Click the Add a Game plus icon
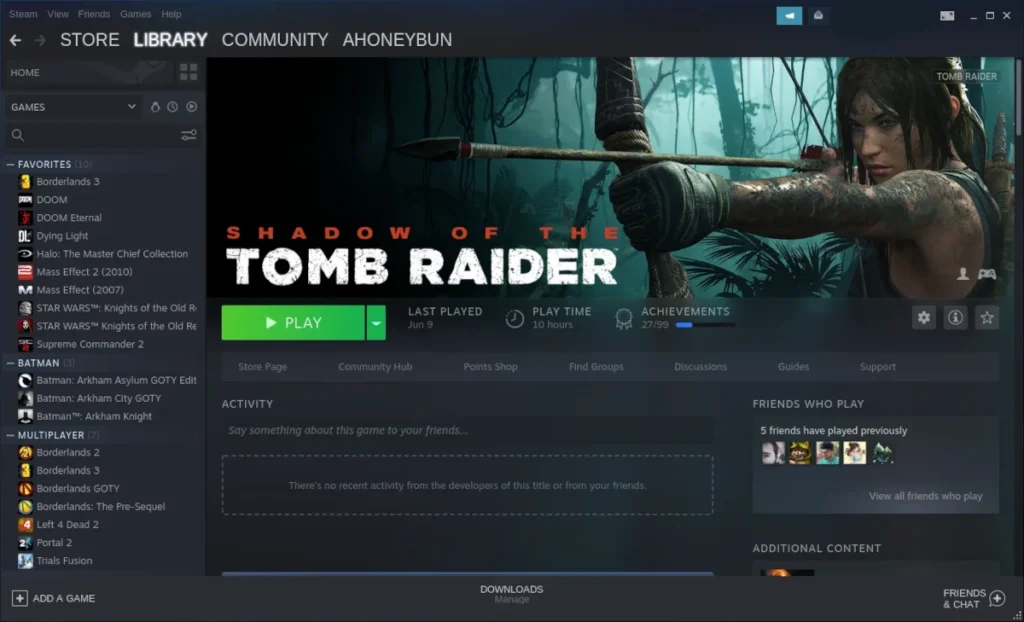 tap(20, 598)
